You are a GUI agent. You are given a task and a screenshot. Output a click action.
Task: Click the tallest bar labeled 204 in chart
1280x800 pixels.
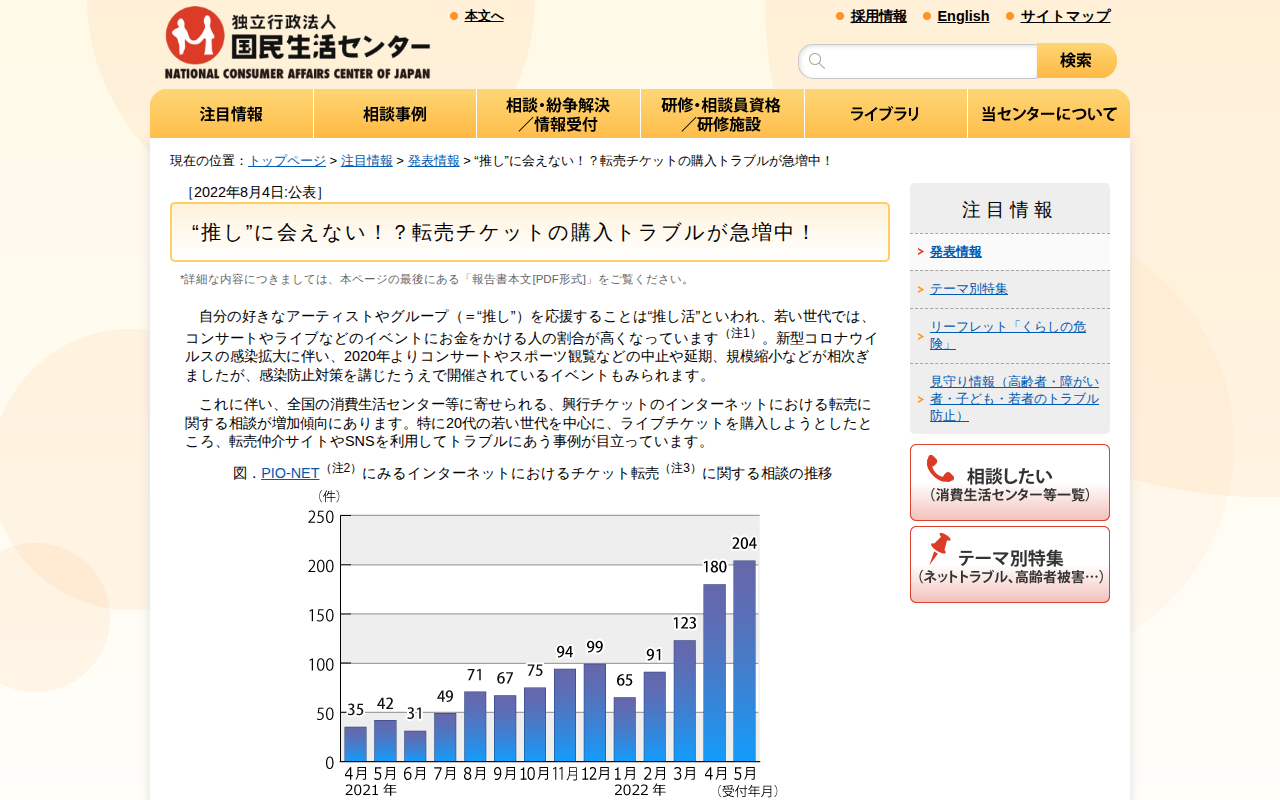742,660
